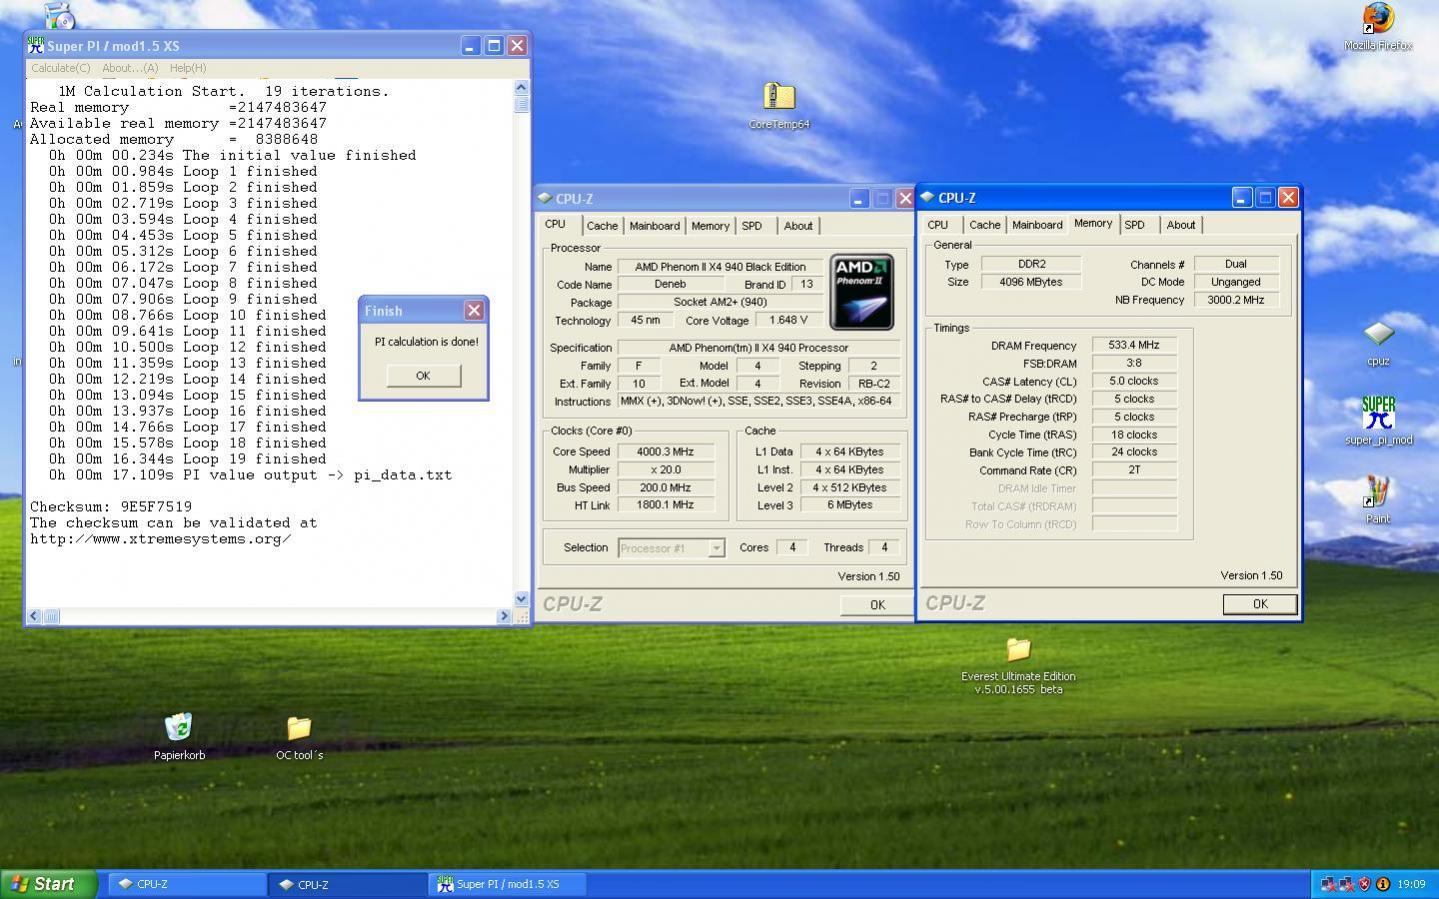
Task: Click title bar icon of CPU-Z CPU window
Action: (545, 198)
